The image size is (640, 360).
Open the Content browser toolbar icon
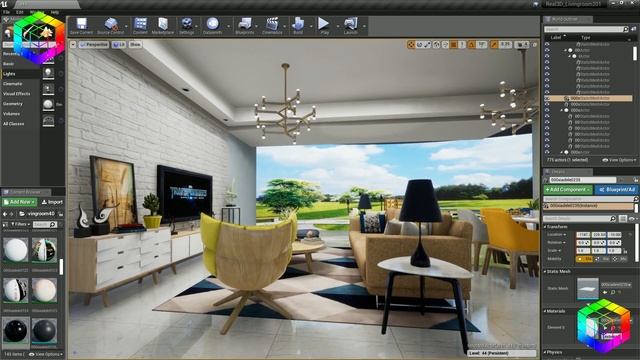pyautogui.click(x=140, y=26)
